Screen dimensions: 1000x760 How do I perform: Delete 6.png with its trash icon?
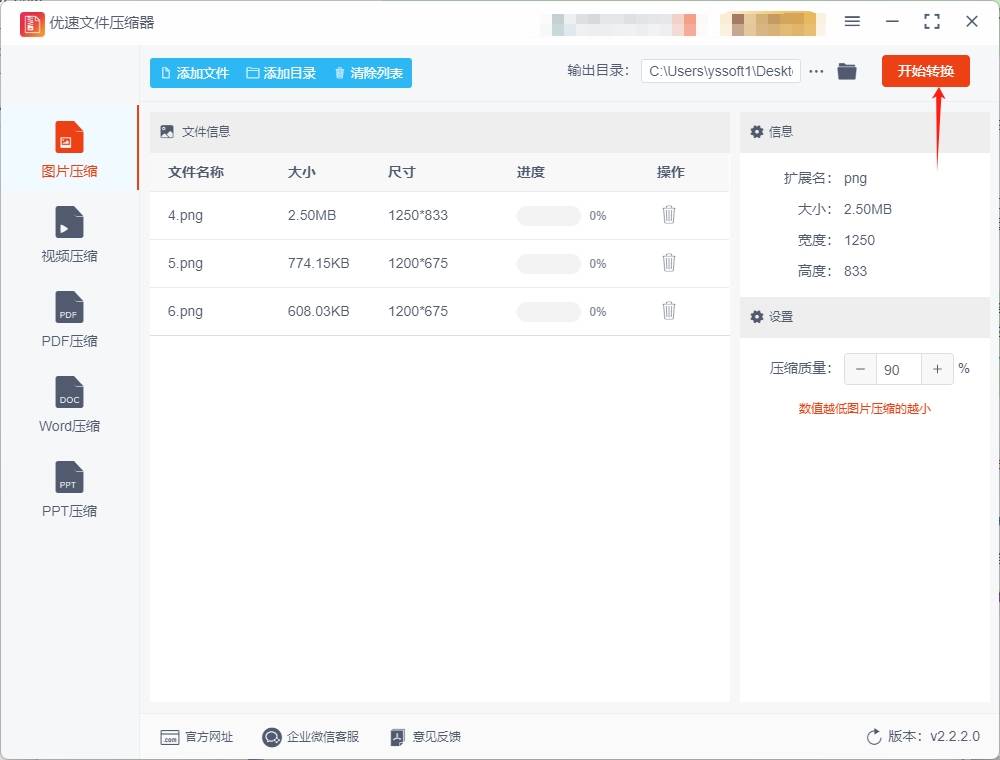click(x=668, y=311)
